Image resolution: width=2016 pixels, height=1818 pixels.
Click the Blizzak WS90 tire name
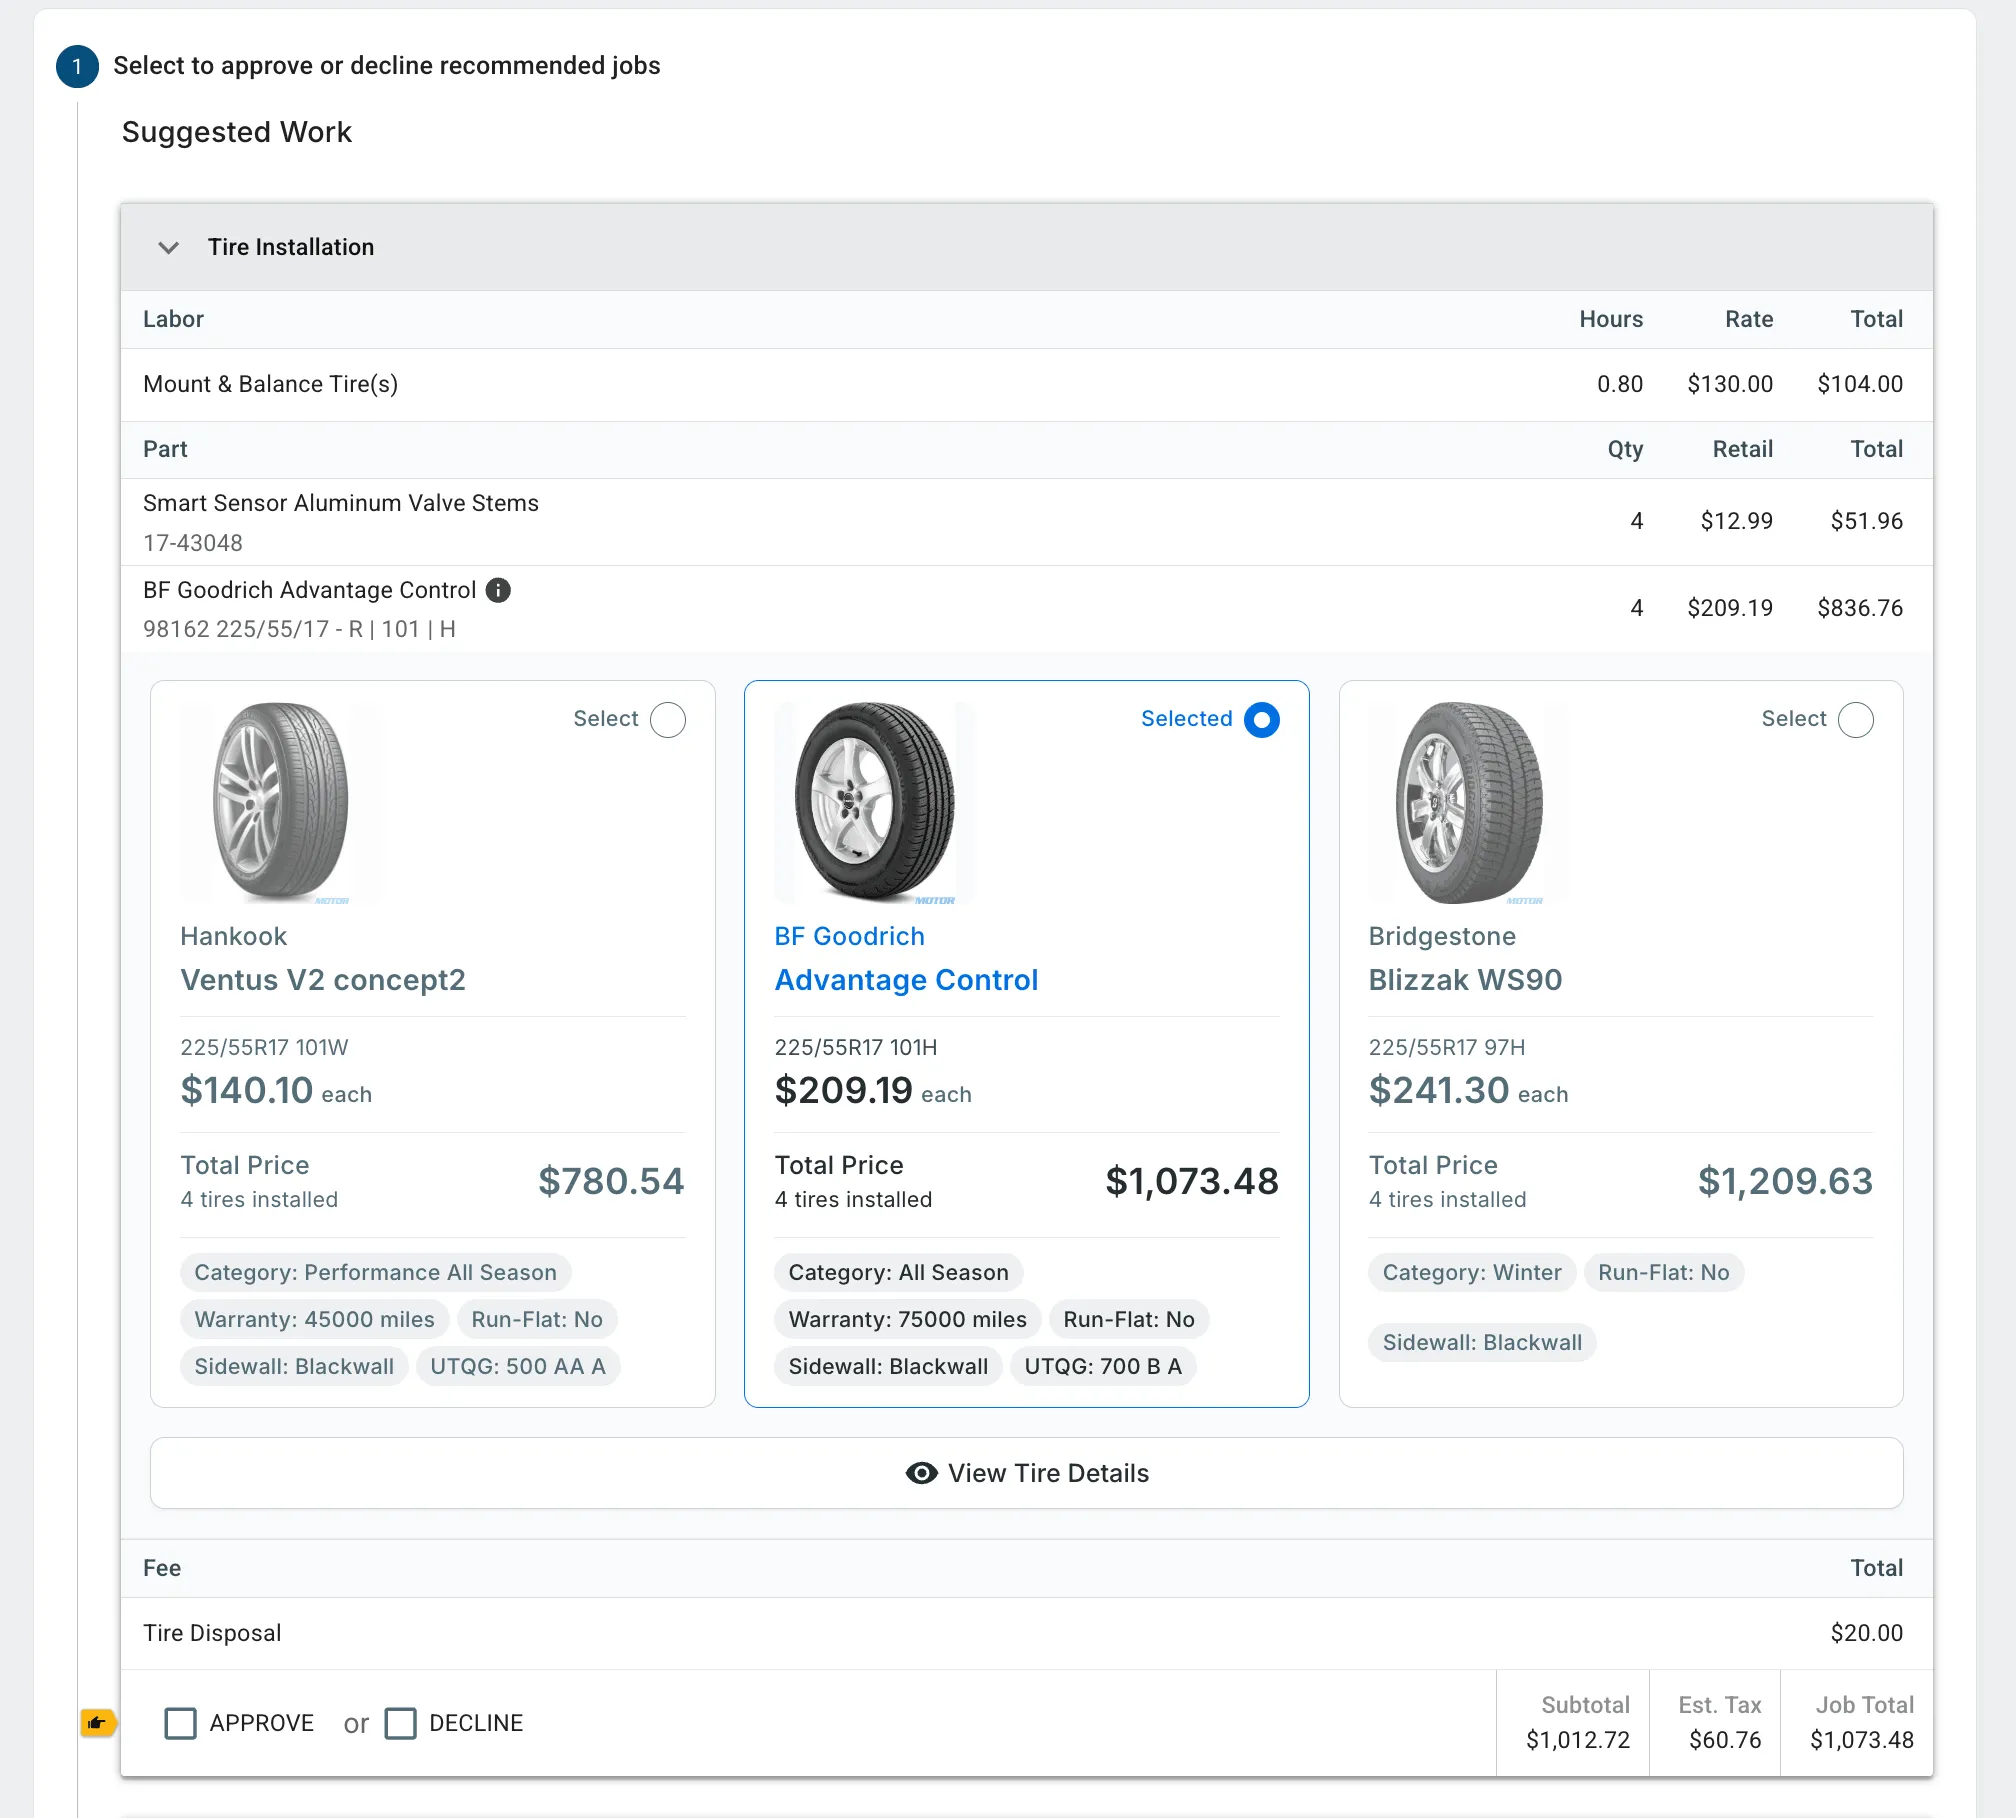coord(1465,980)
